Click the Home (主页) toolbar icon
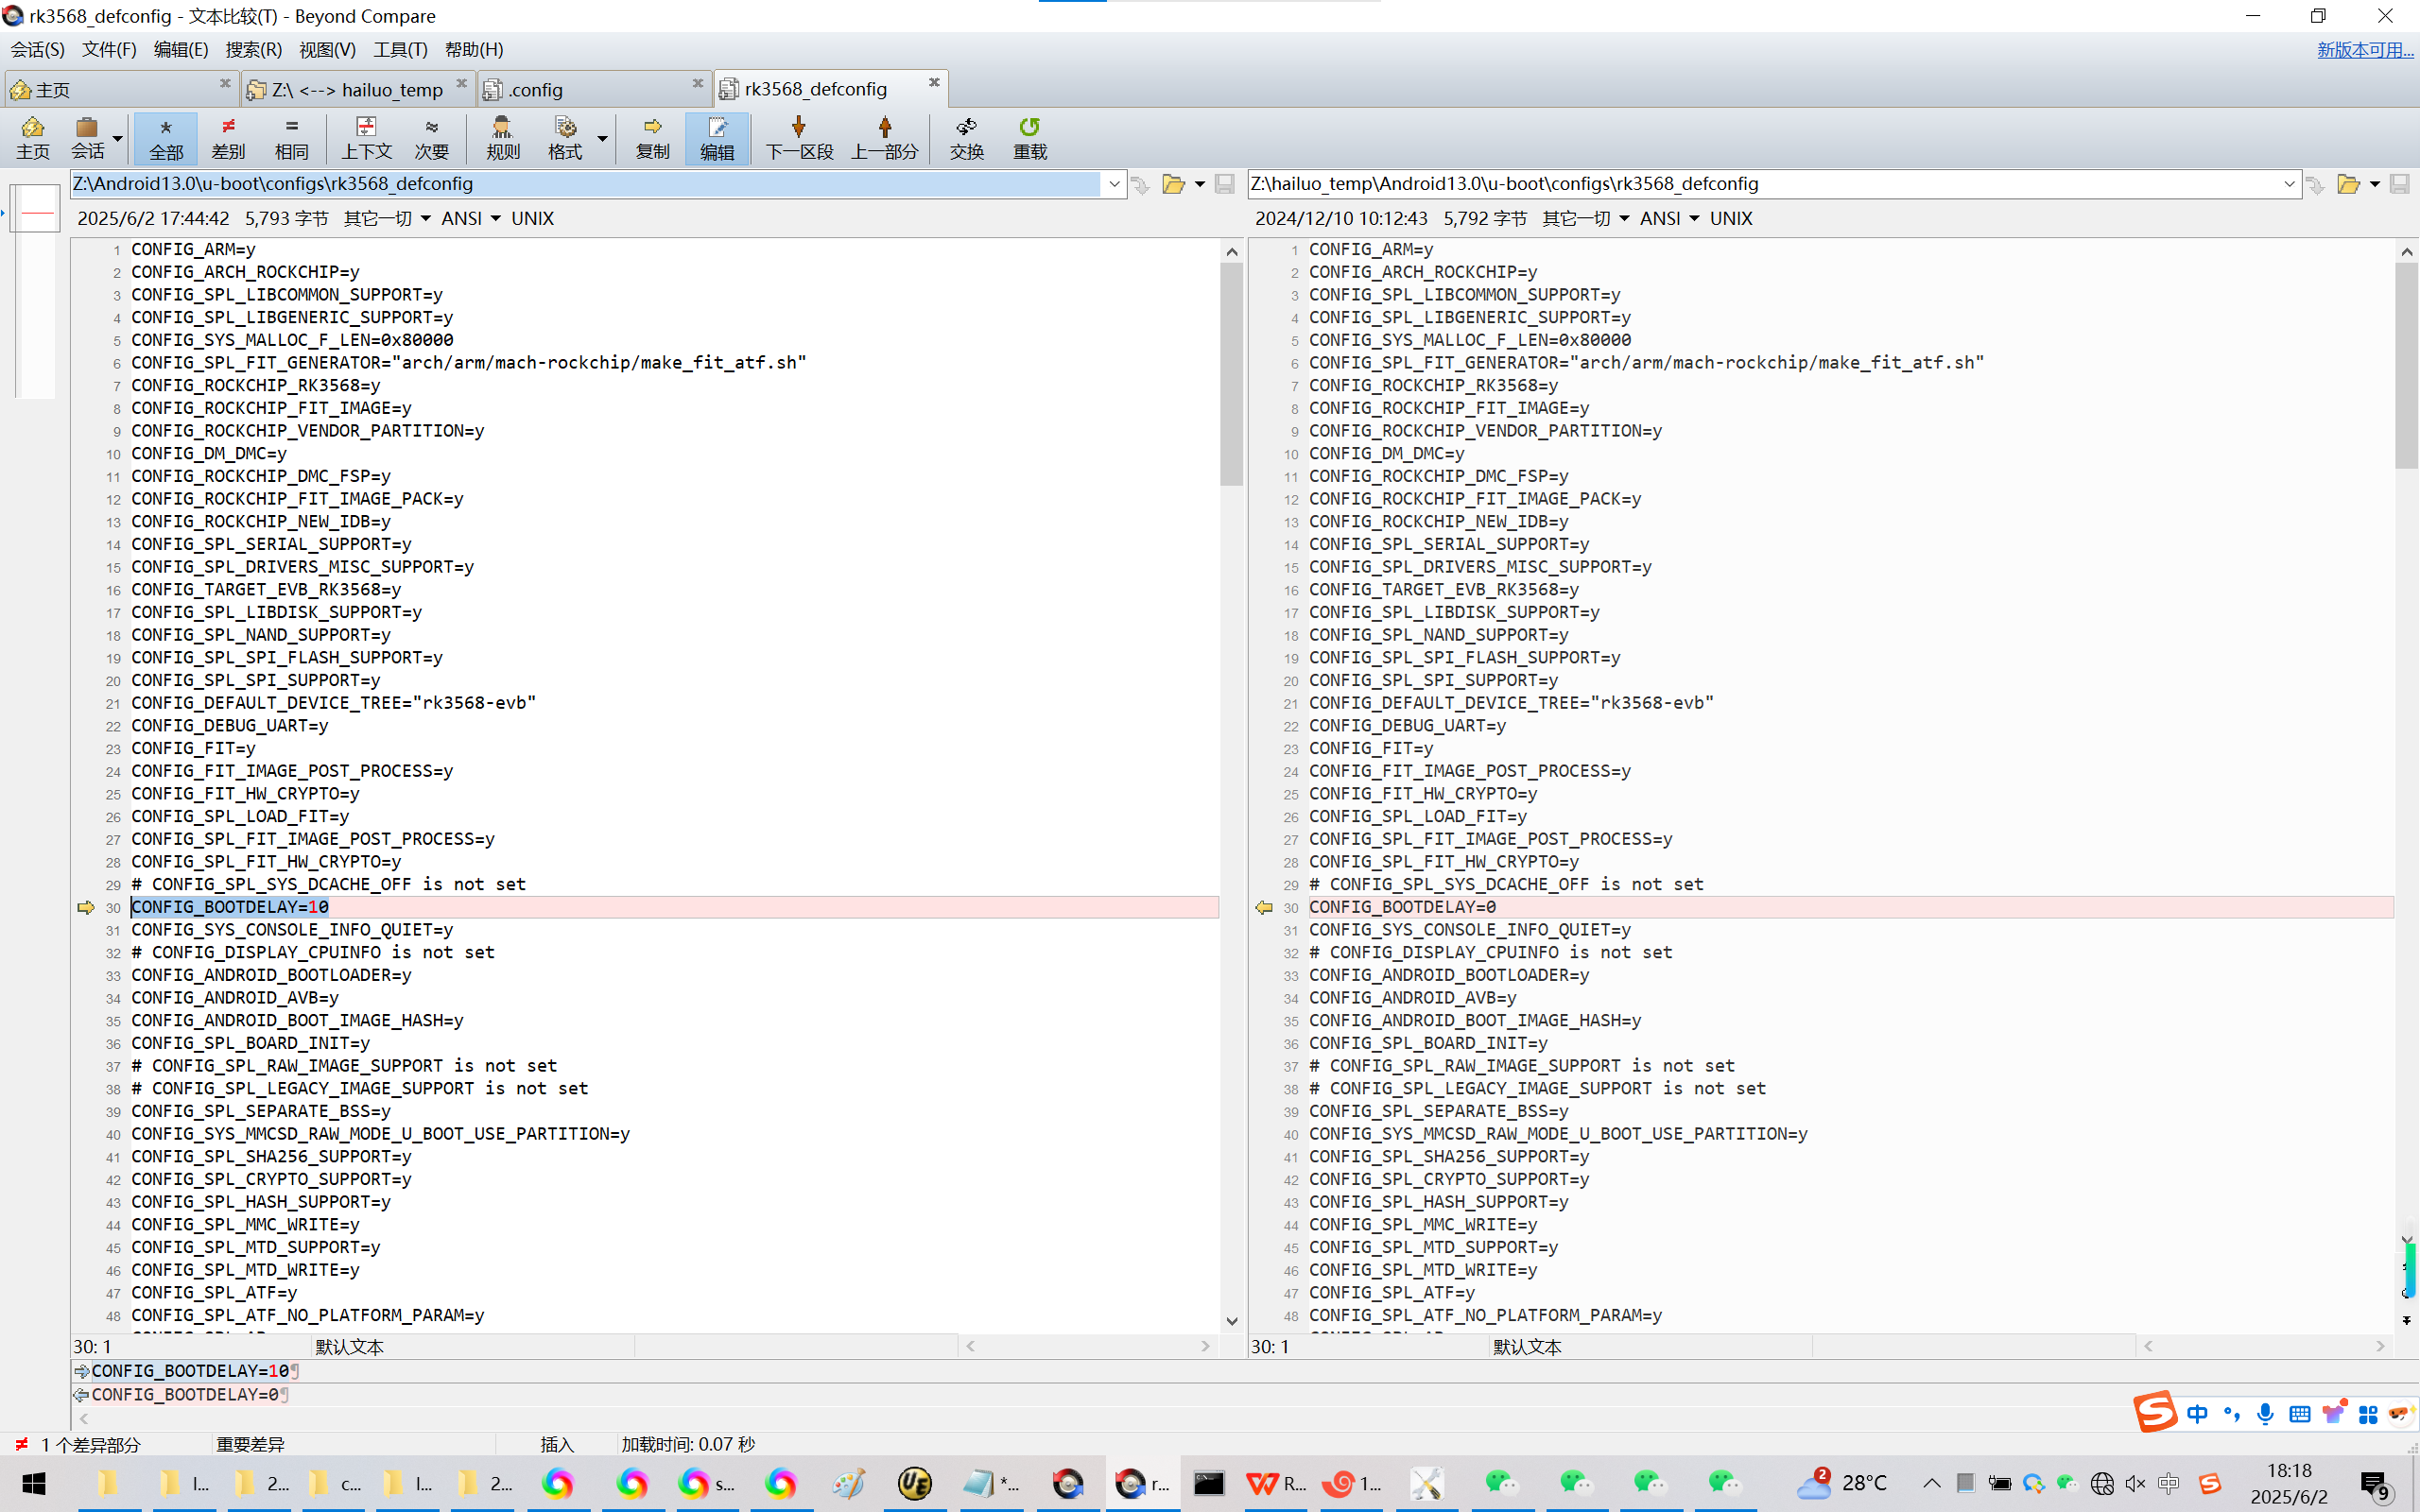Viewport: 2420px width, 1512px height. tap(32, 127)
